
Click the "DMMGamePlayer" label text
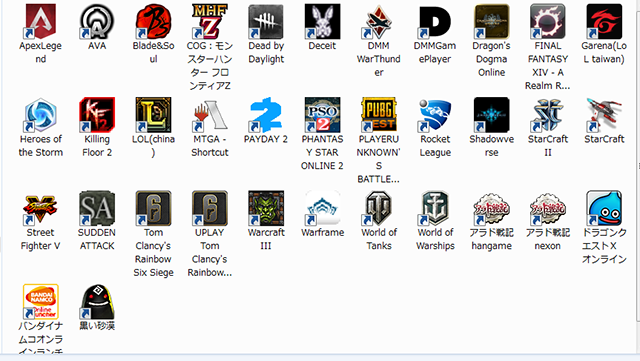[435, 52]
